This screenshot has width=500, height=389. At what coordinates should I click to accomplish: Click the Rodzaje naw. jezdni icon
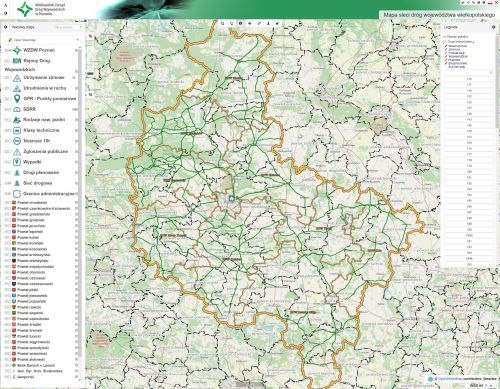click(17, 120)
